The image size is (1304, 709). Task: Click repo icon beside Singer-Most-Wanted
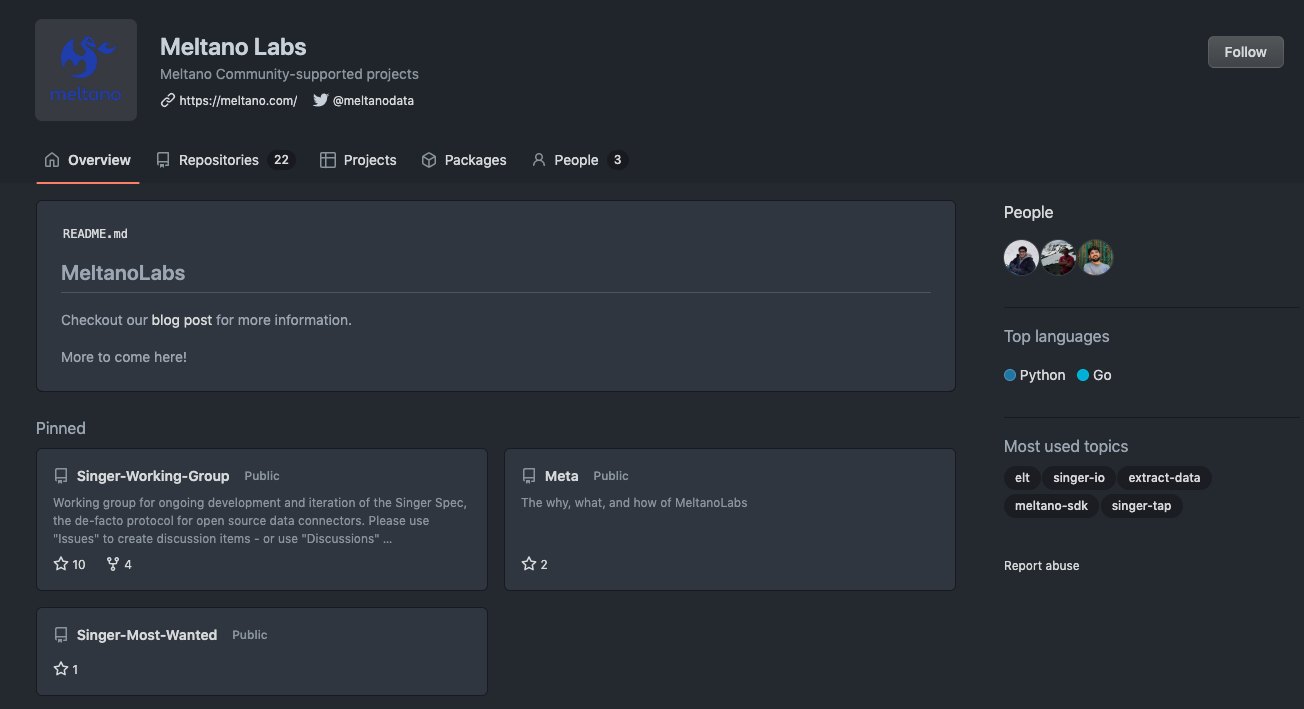point(61,635)
